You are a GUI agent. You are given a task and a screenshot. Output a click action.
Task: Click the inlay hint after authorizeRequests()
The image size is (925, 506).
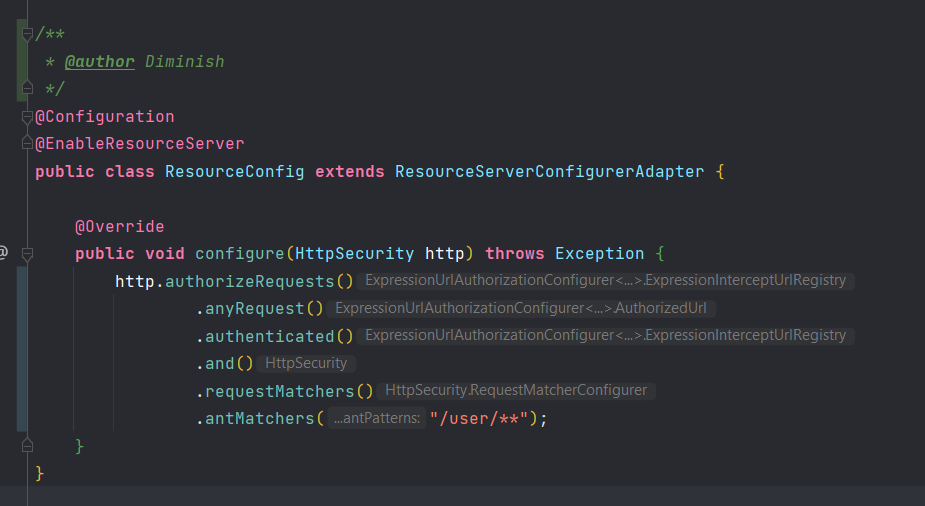[606, 281]
